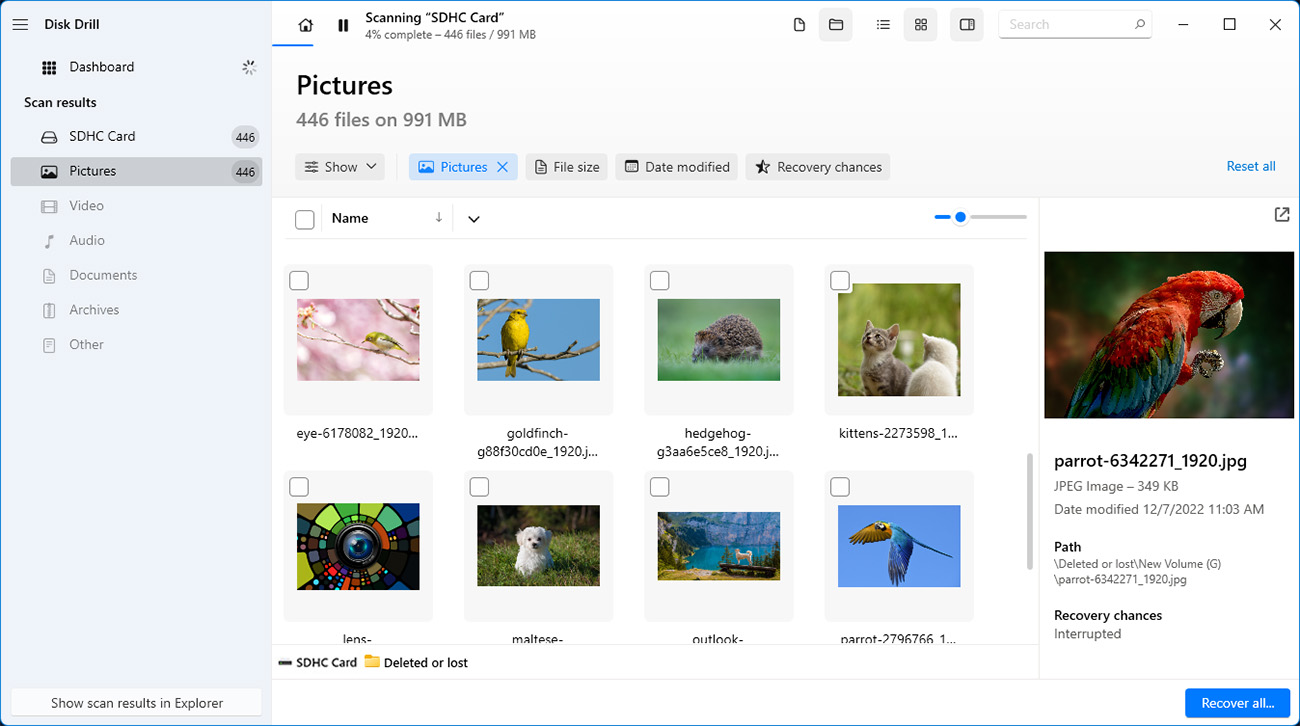Go to the Home screen icon

click(306, 25)
